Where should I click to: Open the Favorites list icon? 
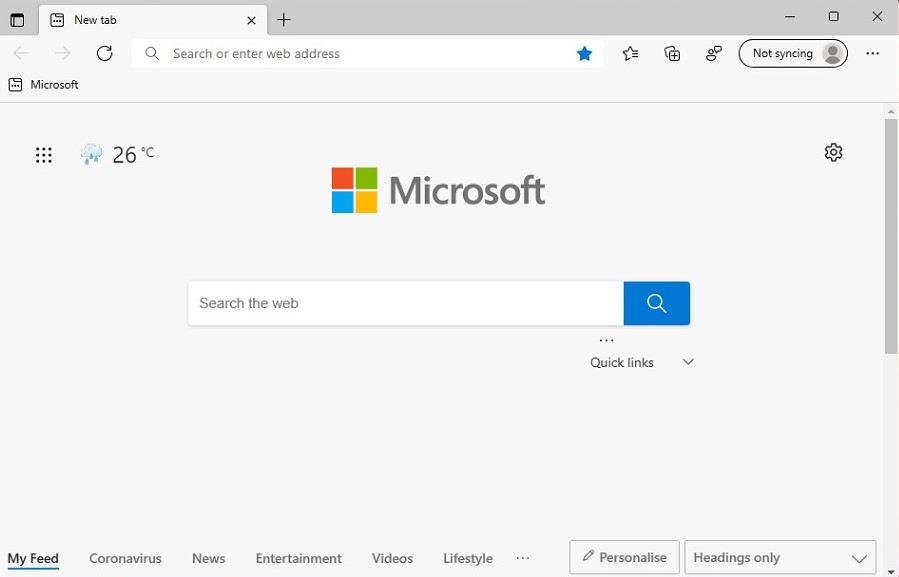630,53
